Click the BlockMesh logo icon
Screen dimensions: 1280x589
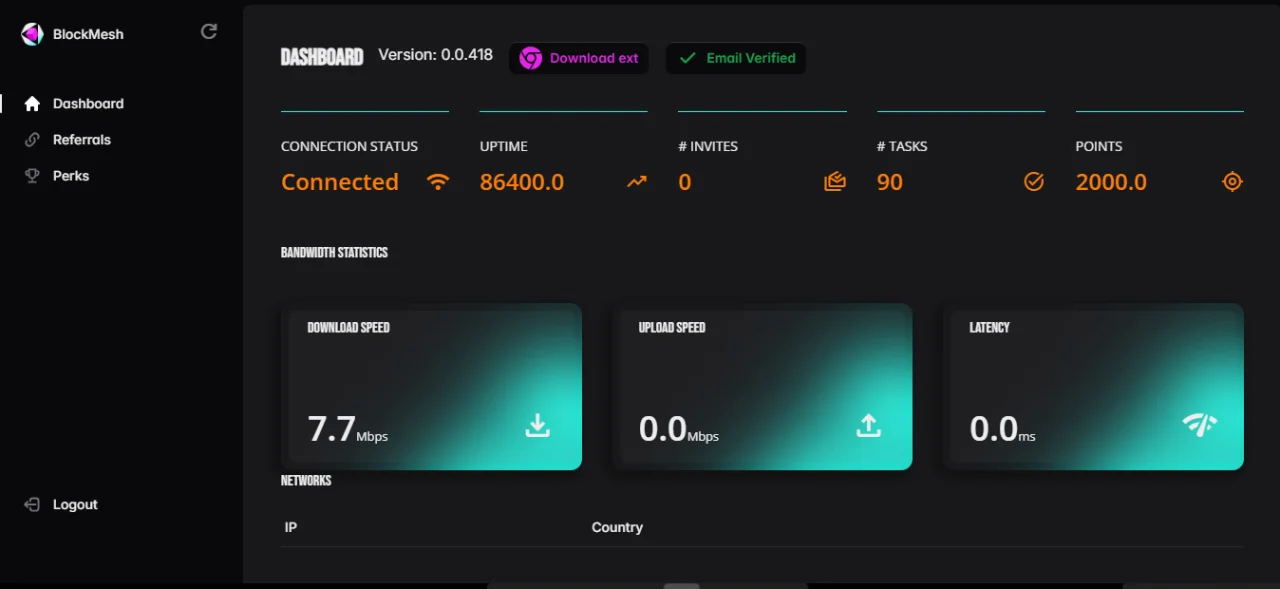[x=32, y=34]
